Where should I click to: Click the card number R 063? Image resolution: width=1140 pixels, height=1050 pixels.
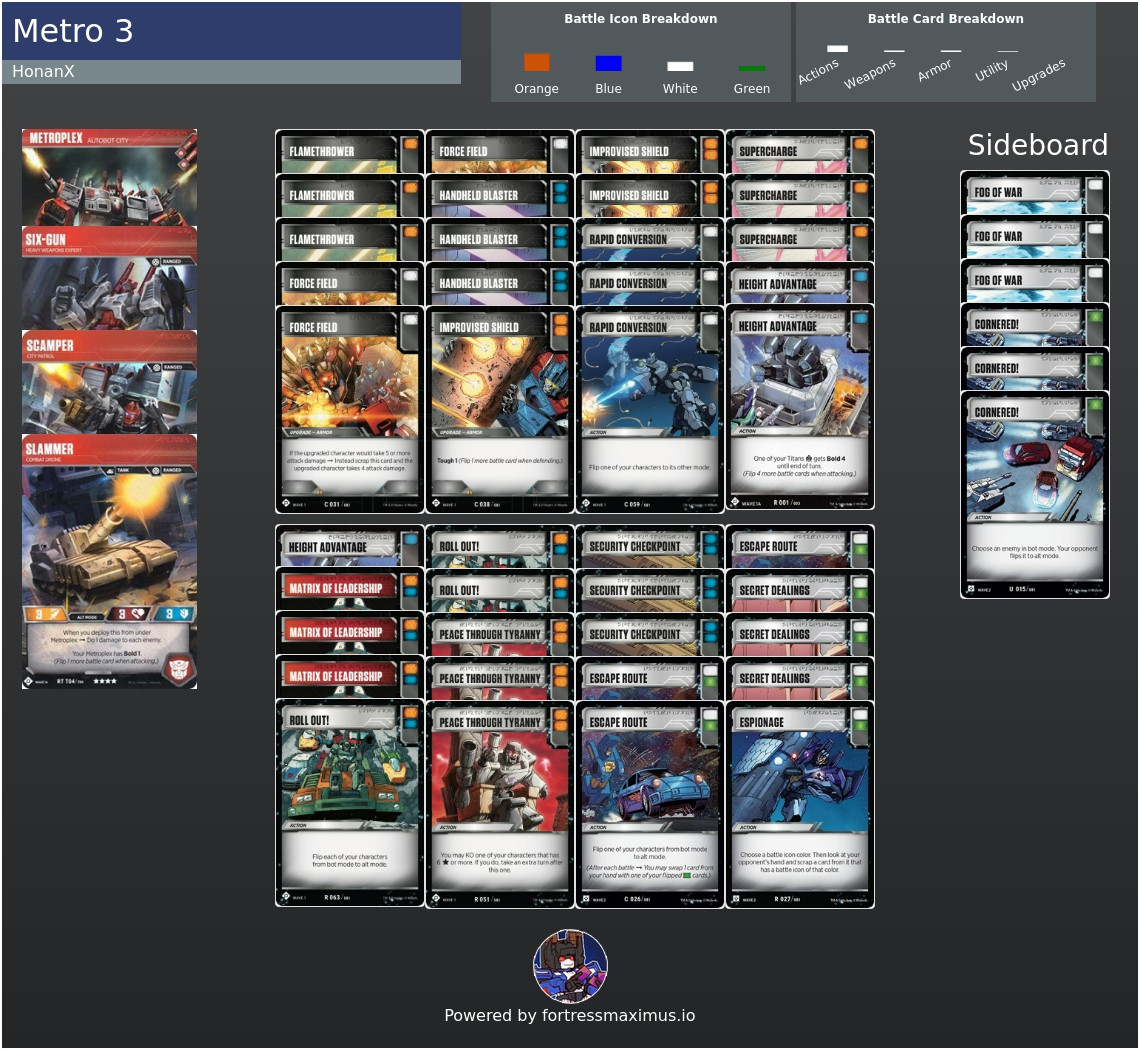(332, 897)
